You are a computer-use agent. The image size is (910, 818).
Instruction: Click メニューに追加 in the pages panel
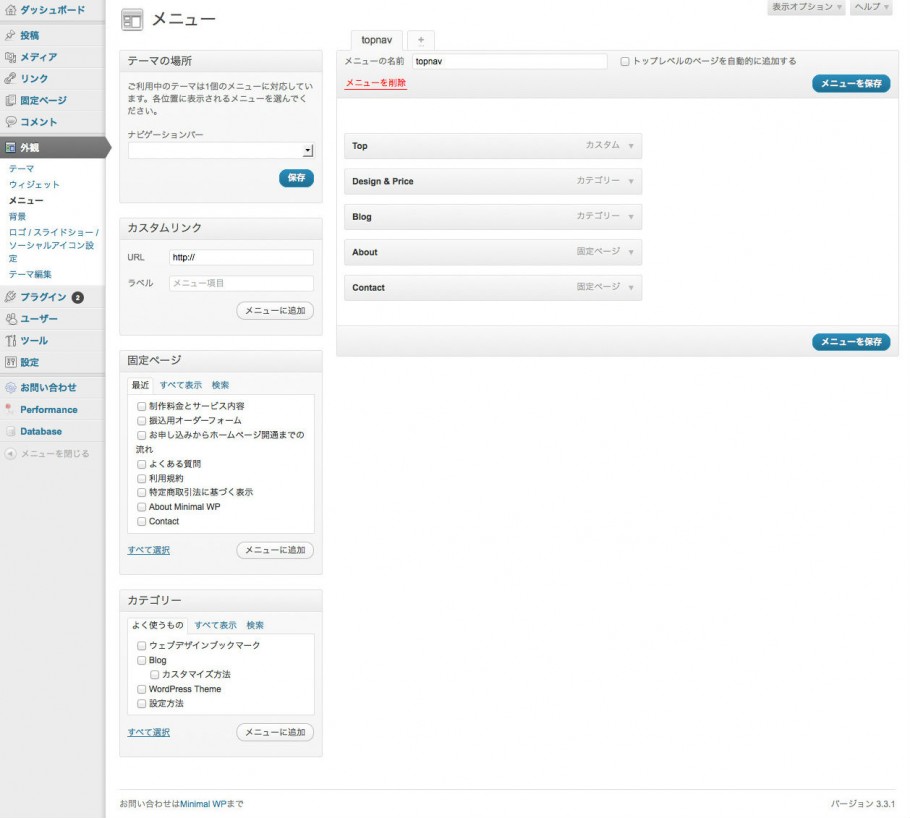coord(275,550)
